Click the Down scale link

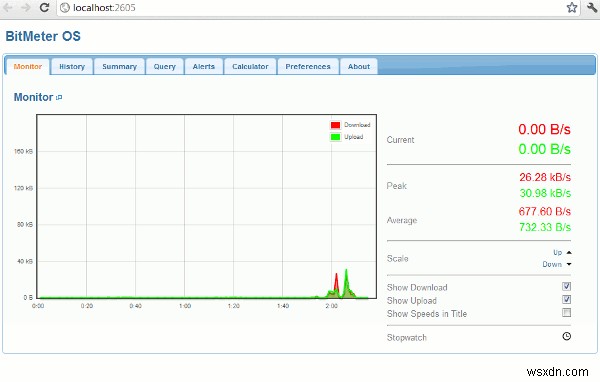[552, 264]
